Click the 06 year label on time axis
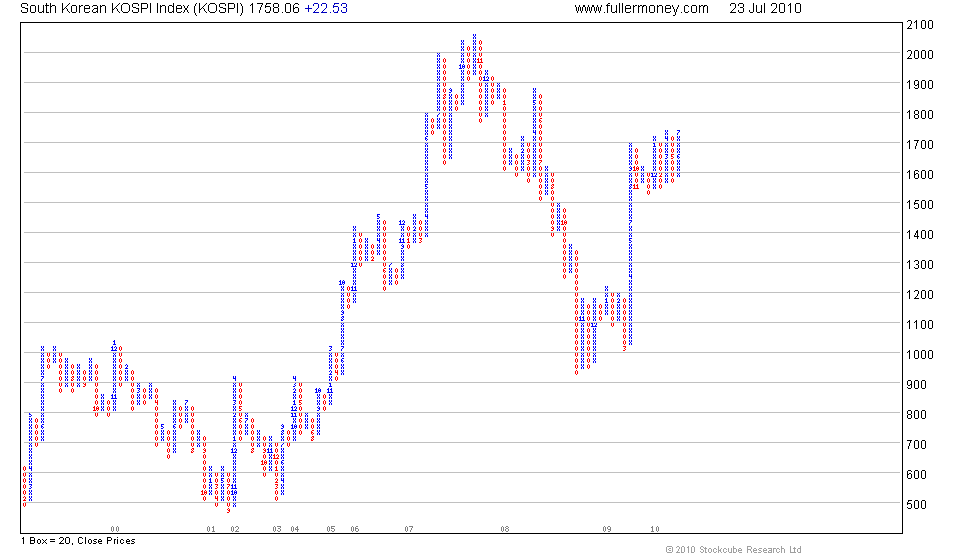The width and height of the screenshot is (980, 560). [355, 529]
